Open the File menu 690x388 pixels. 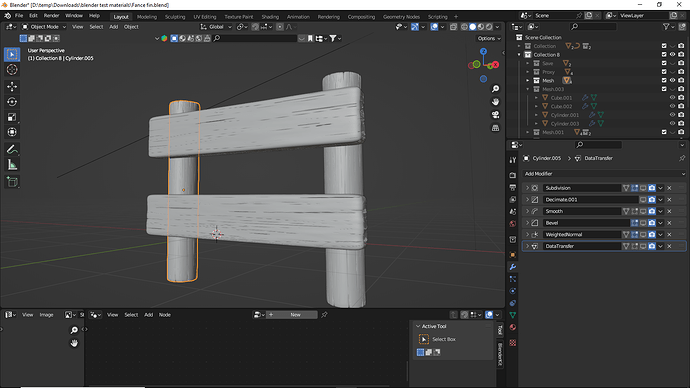(x=19, y=16)
